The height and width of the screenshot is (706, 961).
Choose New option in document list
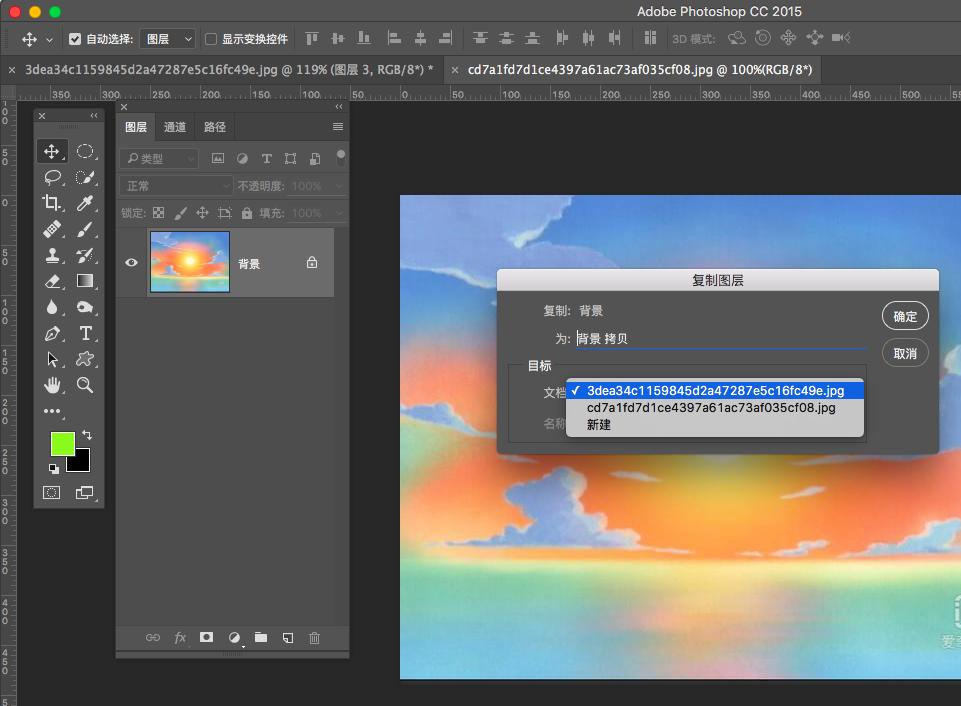[599, 425]
